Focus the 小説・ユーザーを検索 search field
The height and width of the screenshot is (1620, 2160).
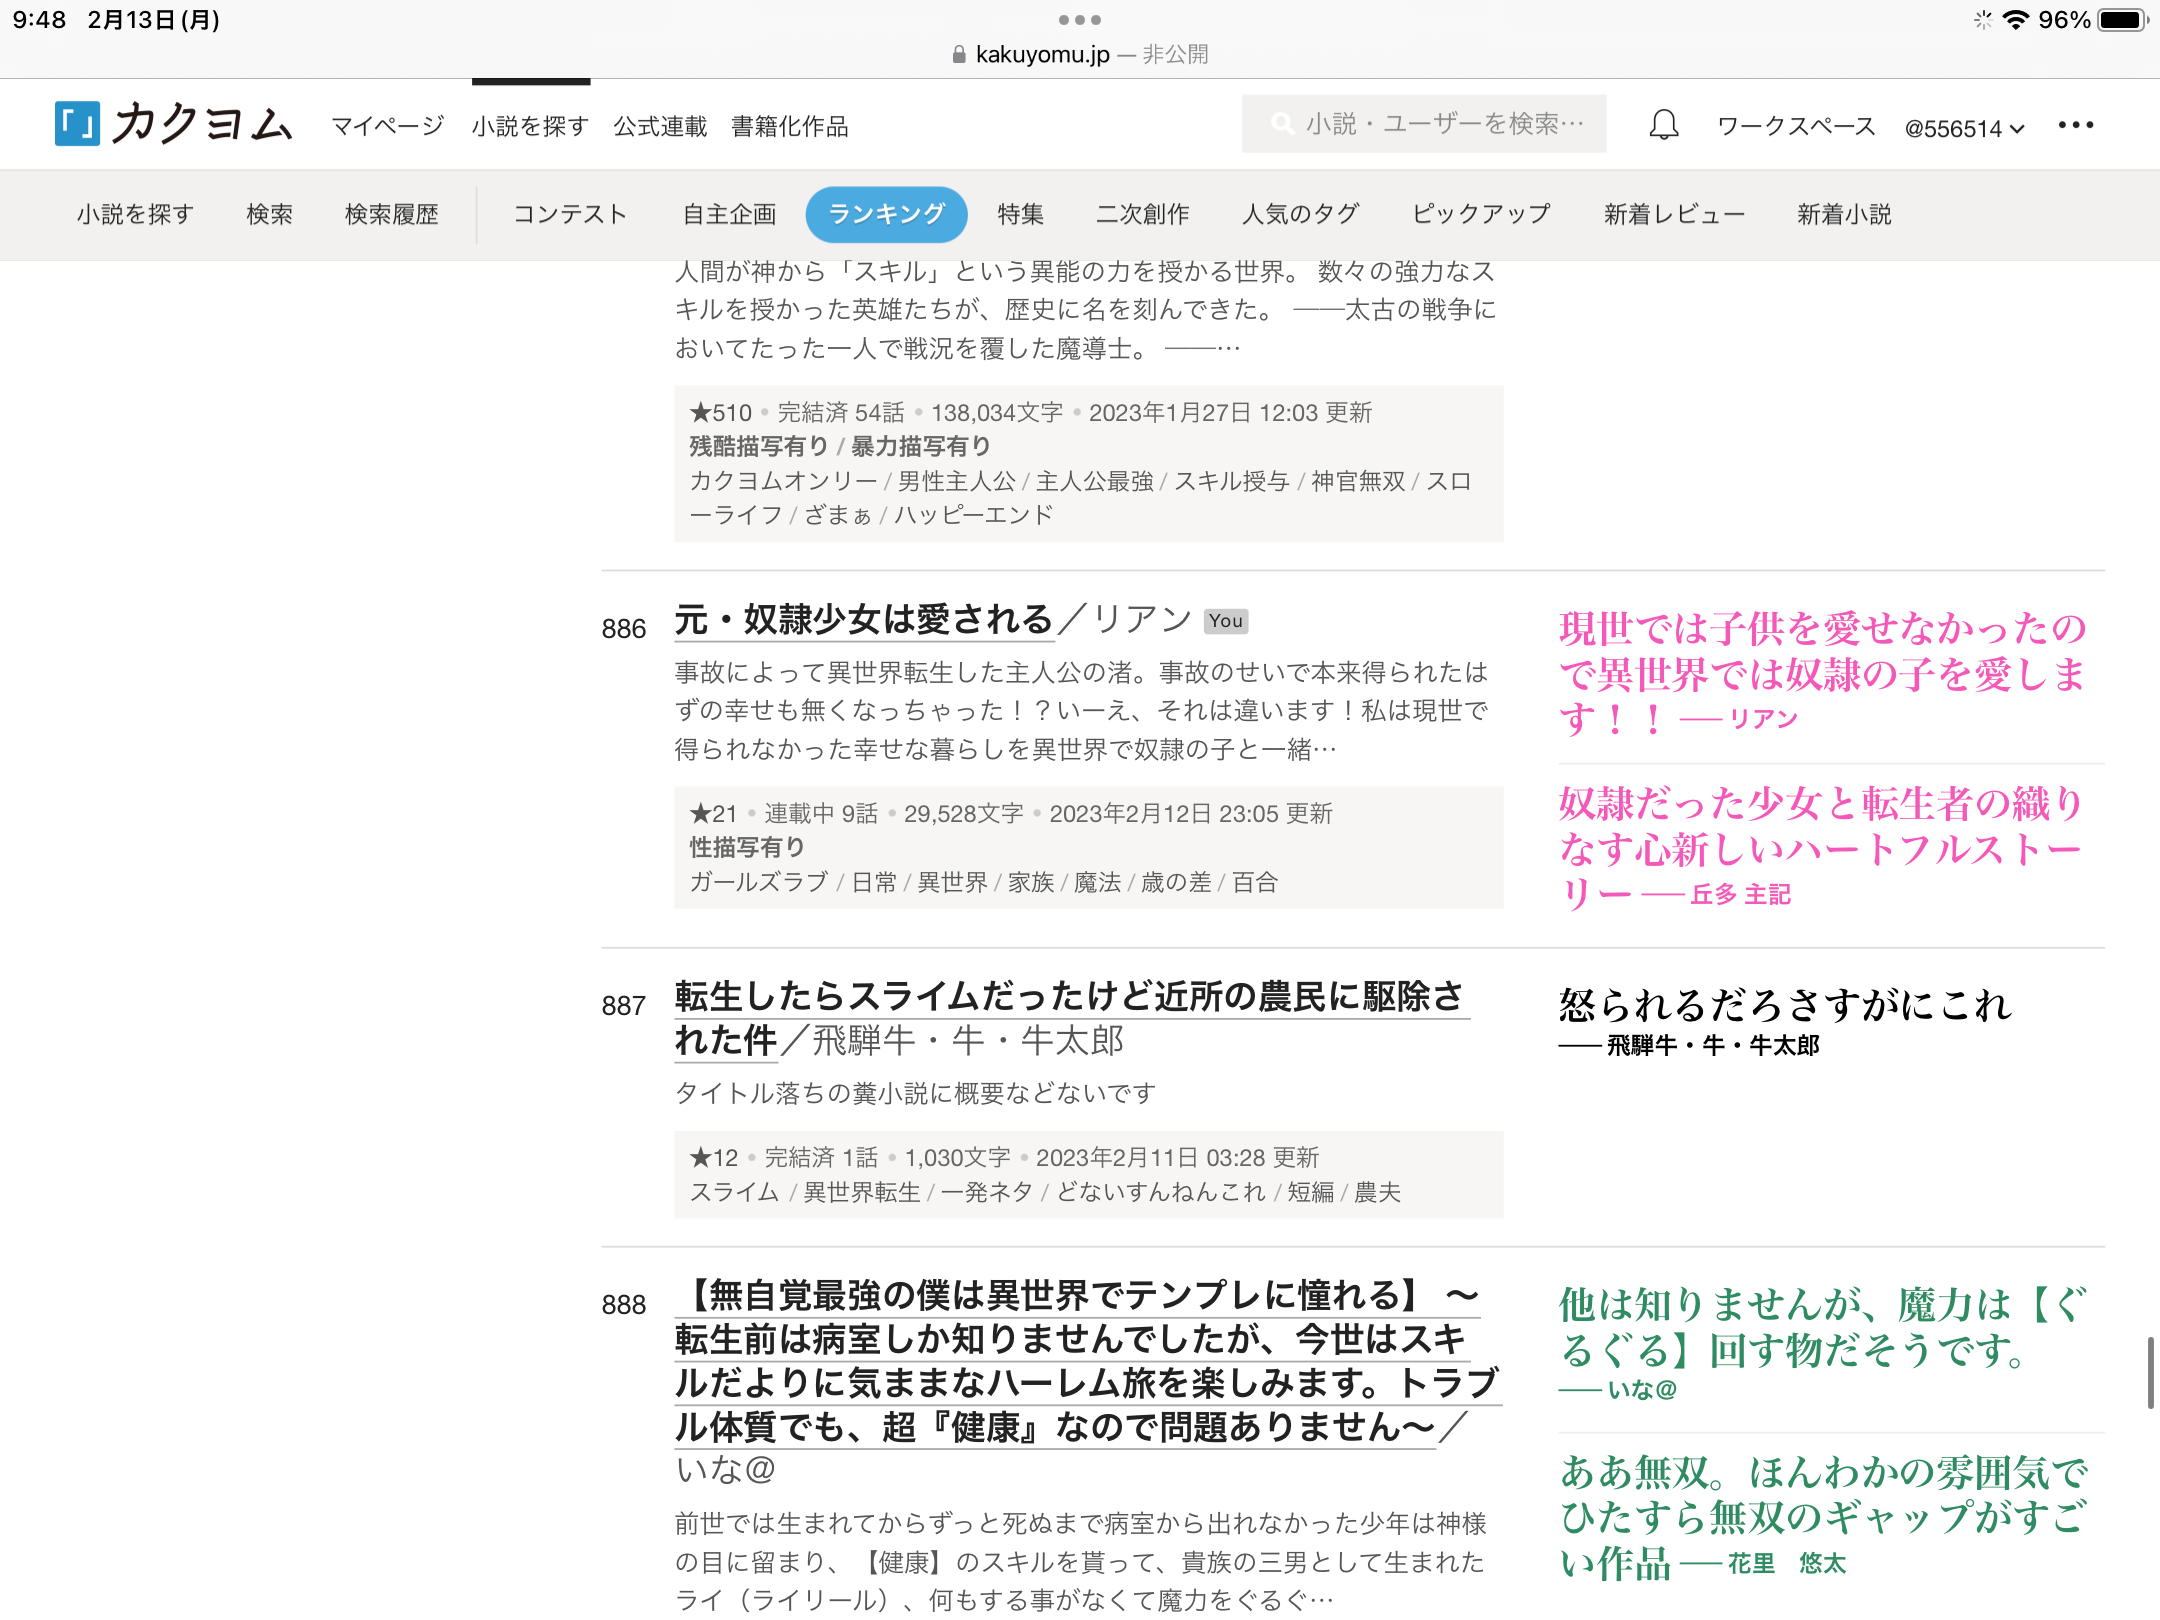point(1440,124)
